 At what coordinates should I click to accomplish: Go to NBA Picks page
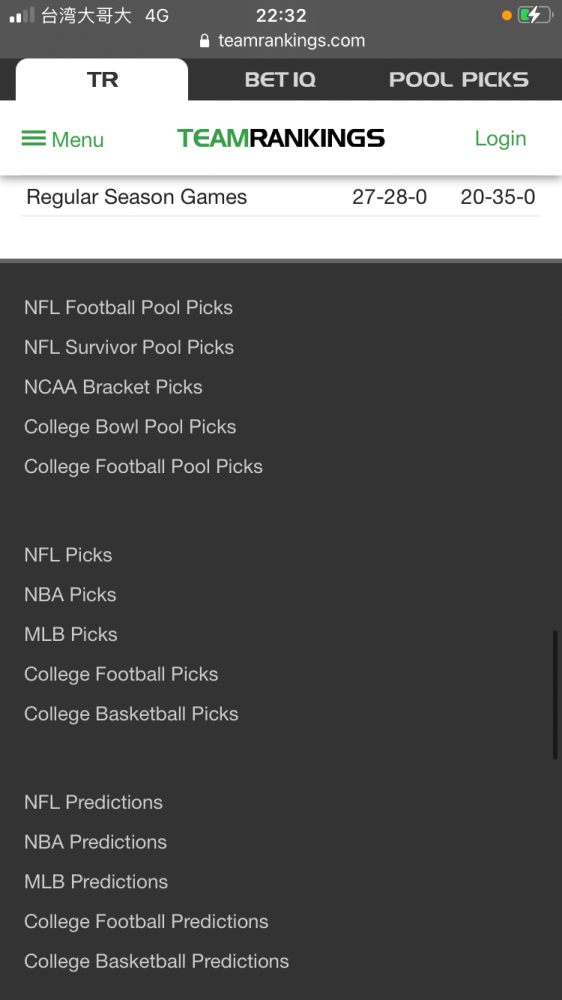(x=70, y=594)
